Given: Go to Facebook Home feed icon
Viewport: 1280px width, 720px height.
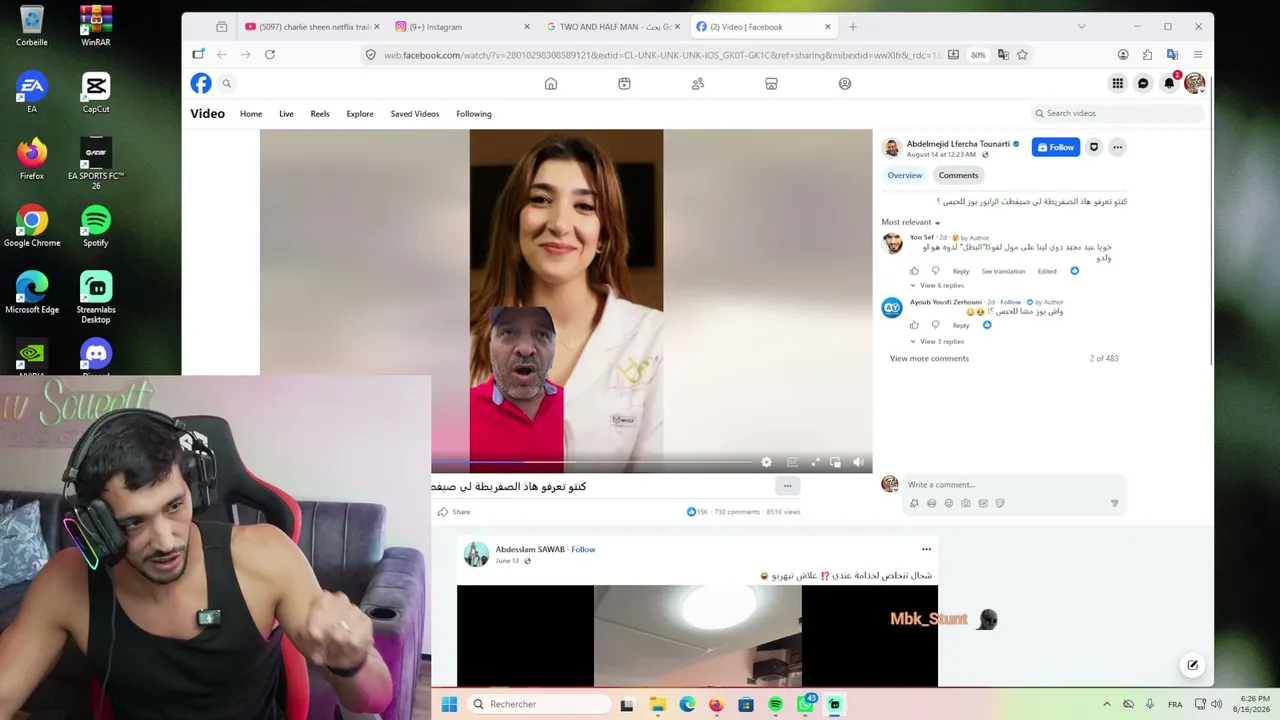Looking at the screenshot, I should pos(551,84).
